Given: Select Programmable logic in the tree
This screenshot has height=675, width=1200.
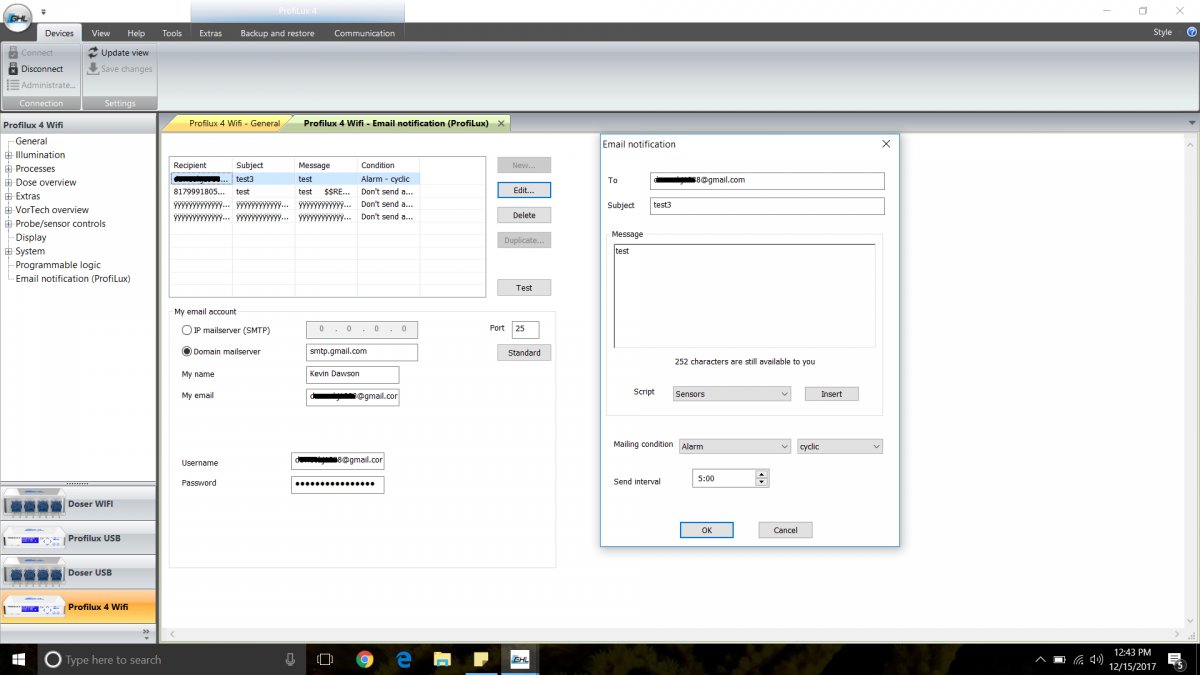Looking at the screenshot, I should coord(58,265).
